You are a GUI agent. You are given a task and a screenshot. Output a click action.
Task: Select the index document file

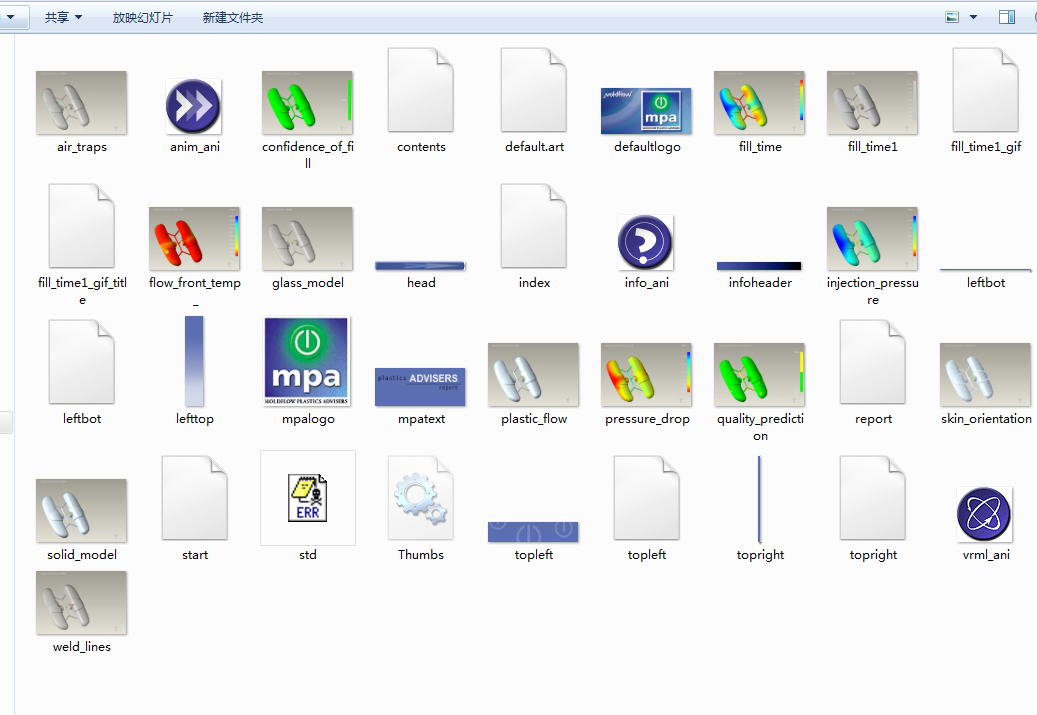pos(534,226)
